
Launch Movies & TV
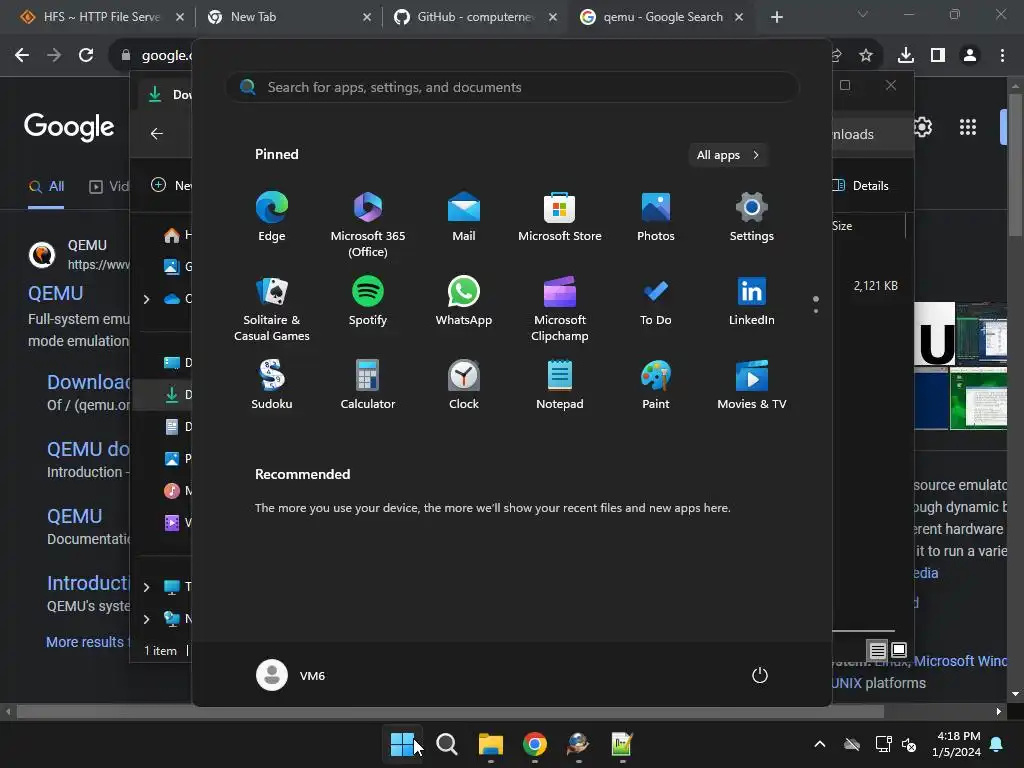point(752,385)
